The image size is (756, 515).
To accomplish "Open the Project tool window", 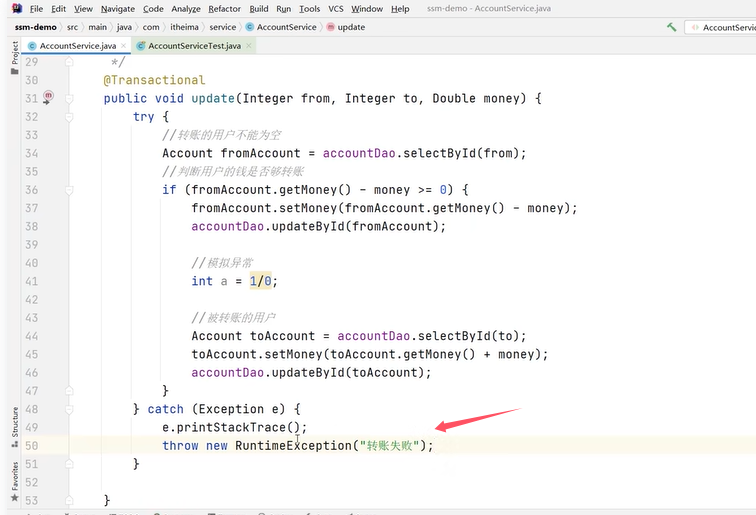I will (15, 58).
